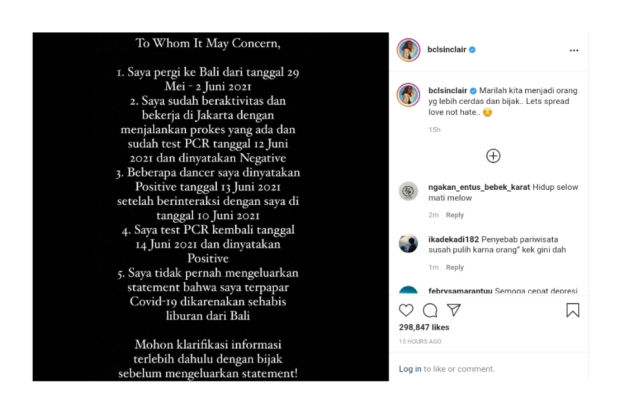View the 298,847 likes list
Screen dimensions: 620x413
[424, 327]
